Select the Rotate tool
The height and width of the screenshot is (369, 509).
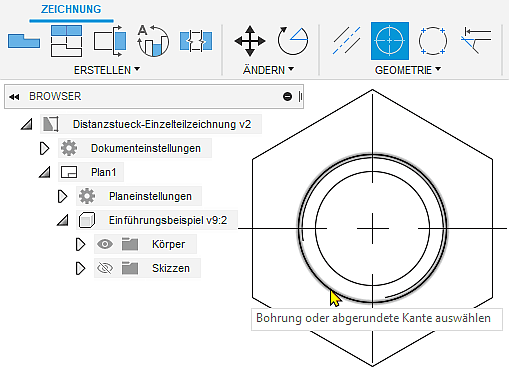coord(293,41)
